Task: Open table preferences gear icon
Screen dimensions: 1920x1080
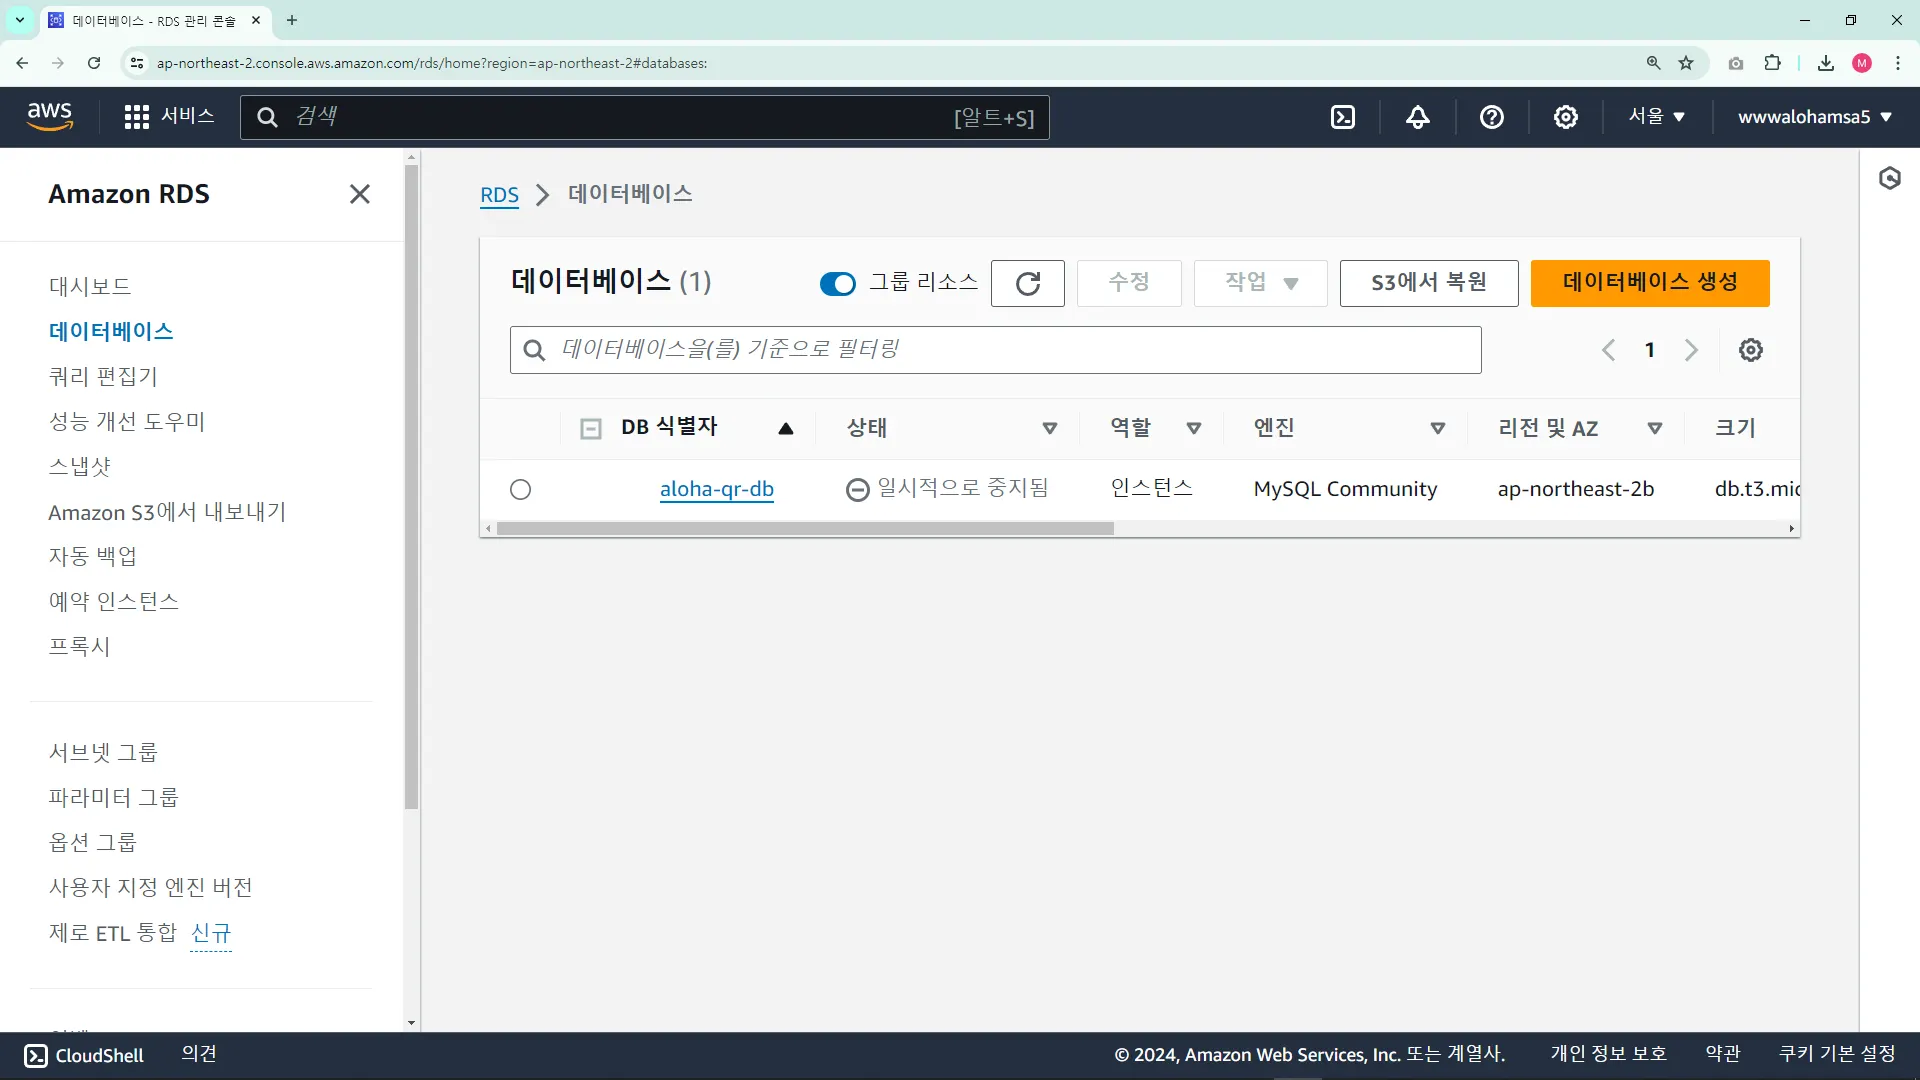Action: click(x=1750, y=350)
